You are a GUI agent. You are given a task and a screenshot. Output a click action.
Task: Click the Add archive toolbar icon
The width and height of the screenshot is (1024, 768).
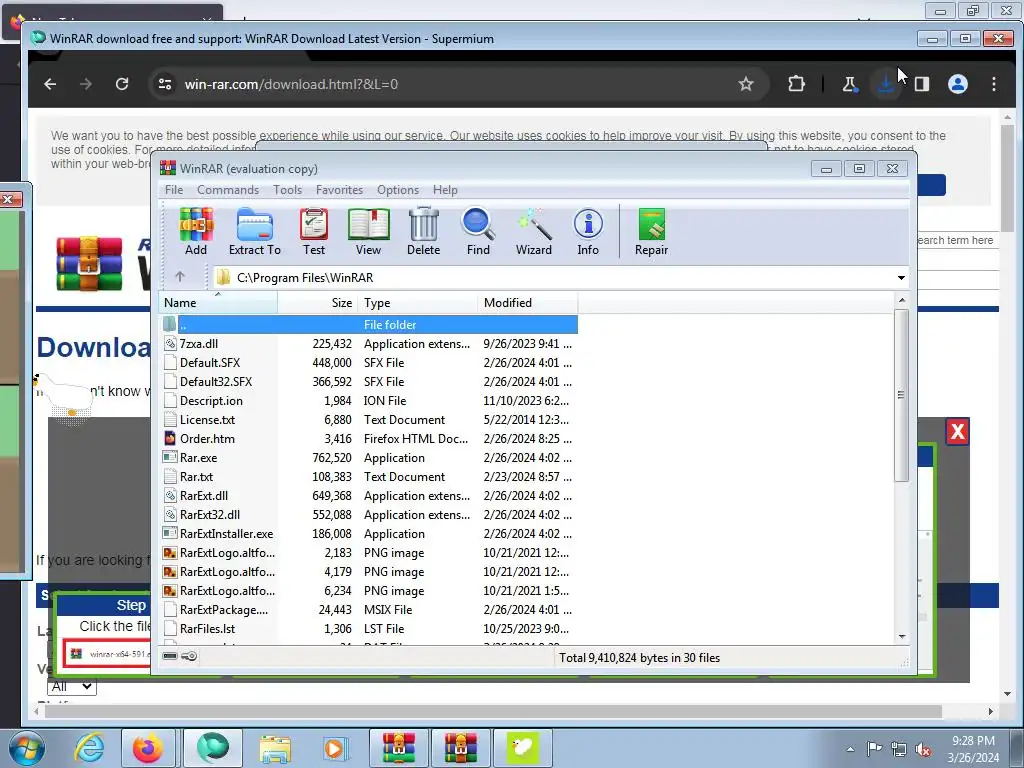coord(196,231)
